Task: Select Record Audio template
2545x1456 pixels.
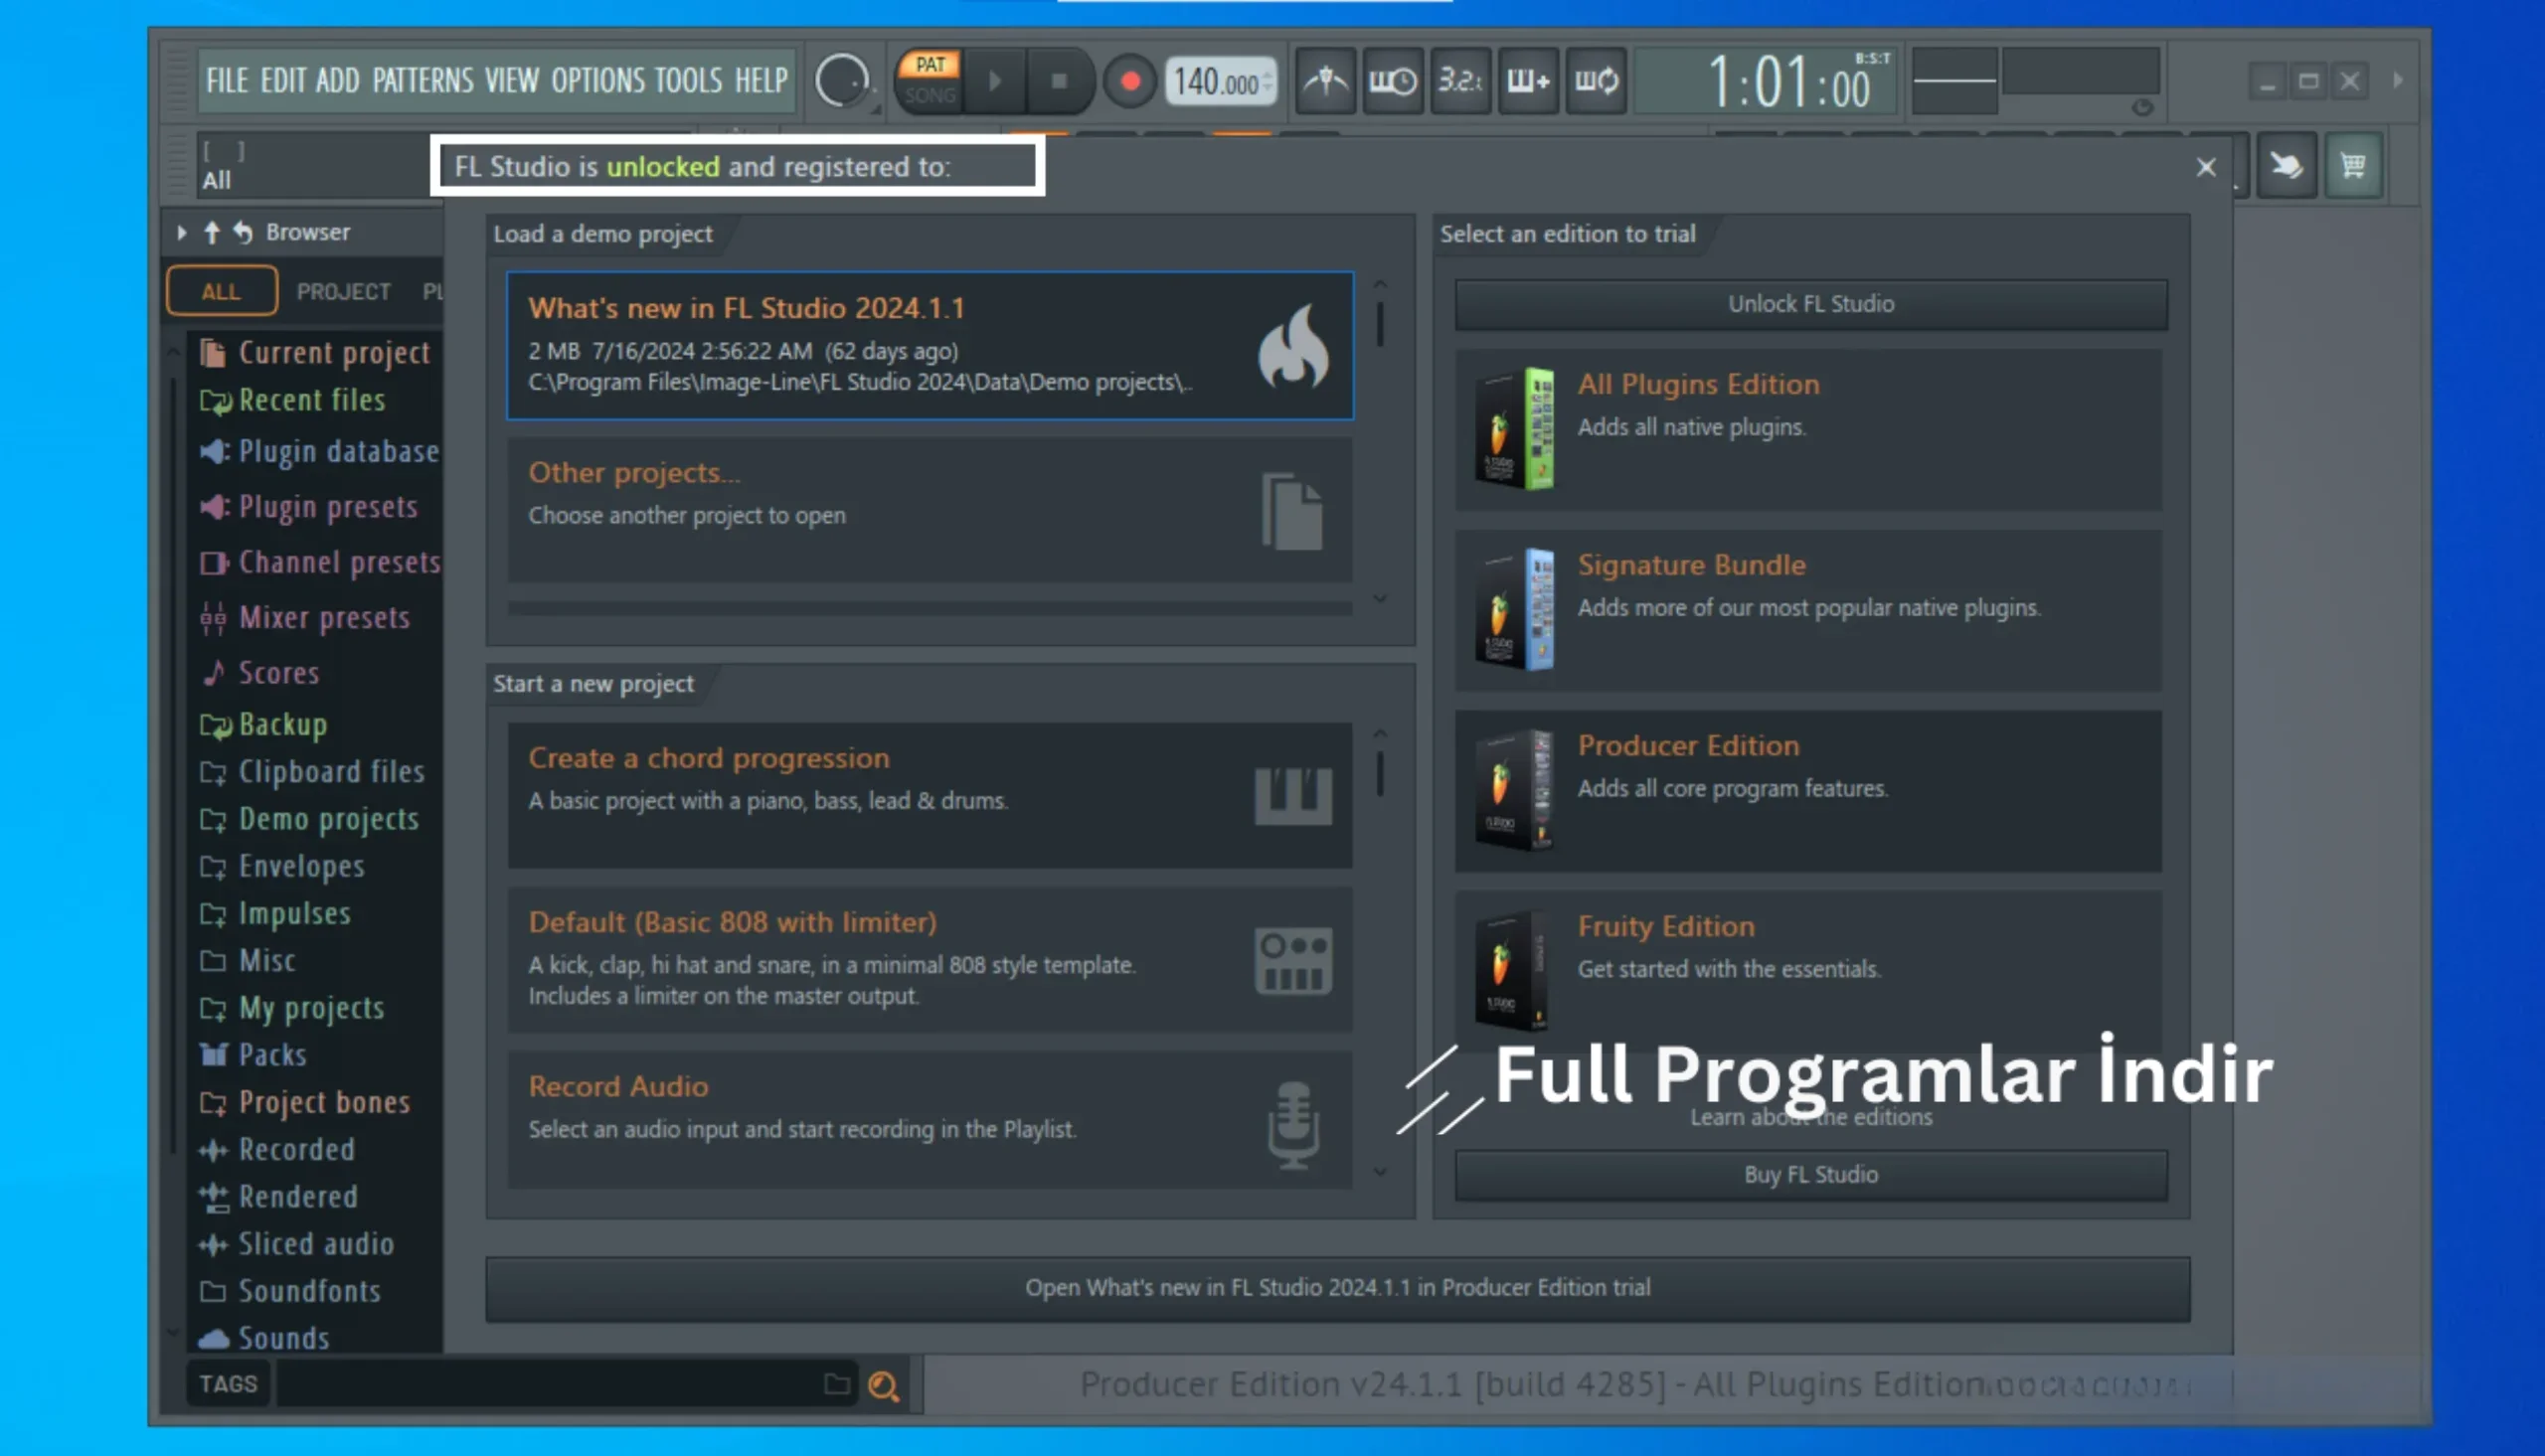Action: click(930, 1120)
